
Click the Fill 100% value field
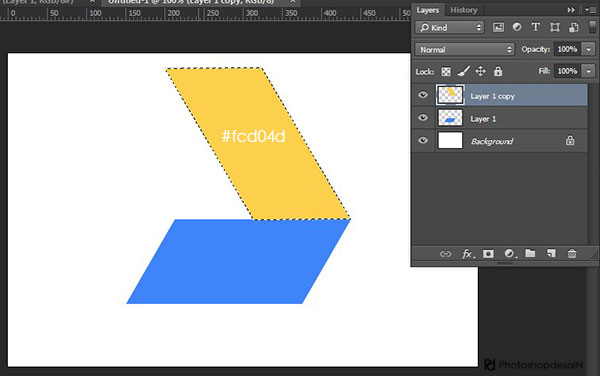click(567, 71)
